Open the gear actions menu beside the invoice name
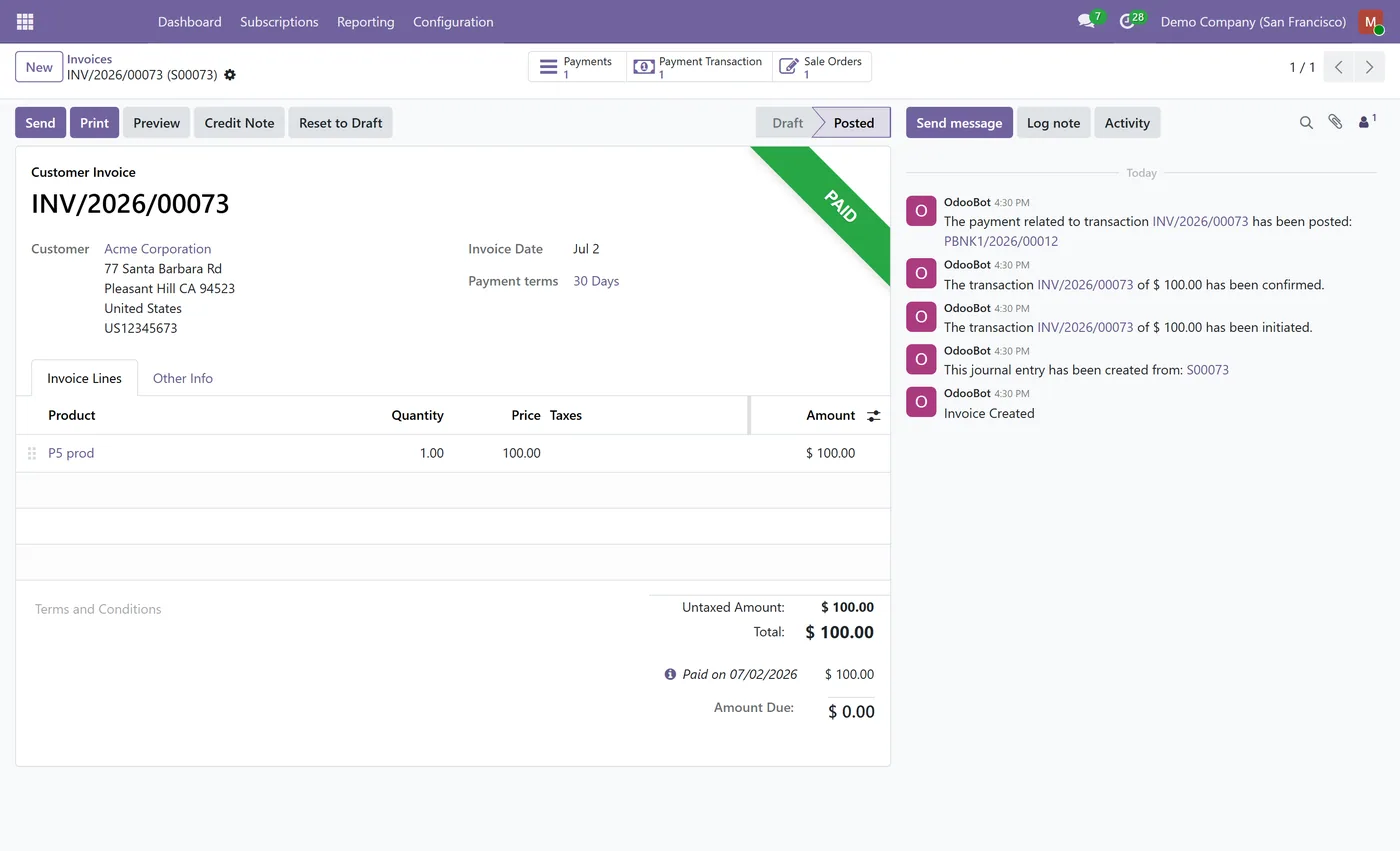 click(230, 75)
